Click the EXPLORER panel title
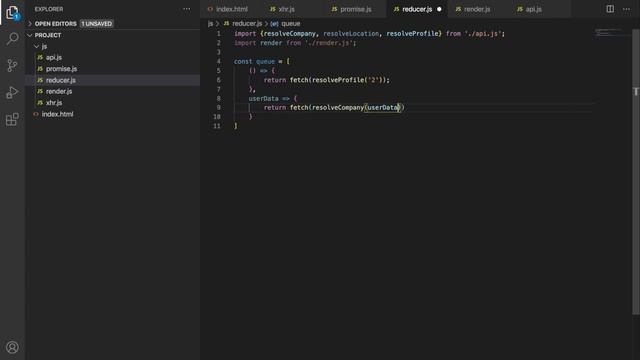The height and width of the screenshot is (360, 640). 49,9
